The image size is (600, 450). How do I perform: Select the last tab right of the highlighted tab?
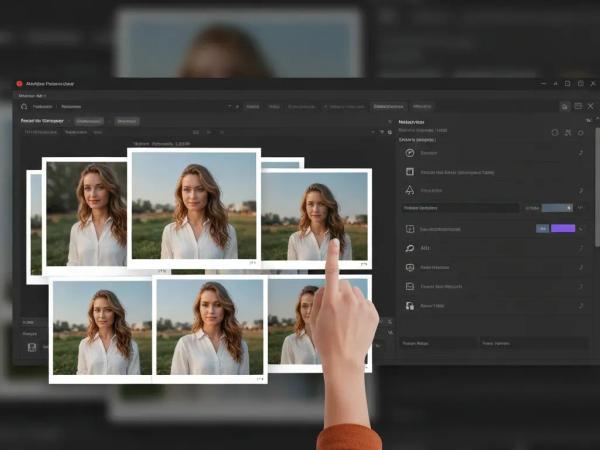tap(422, 106)
